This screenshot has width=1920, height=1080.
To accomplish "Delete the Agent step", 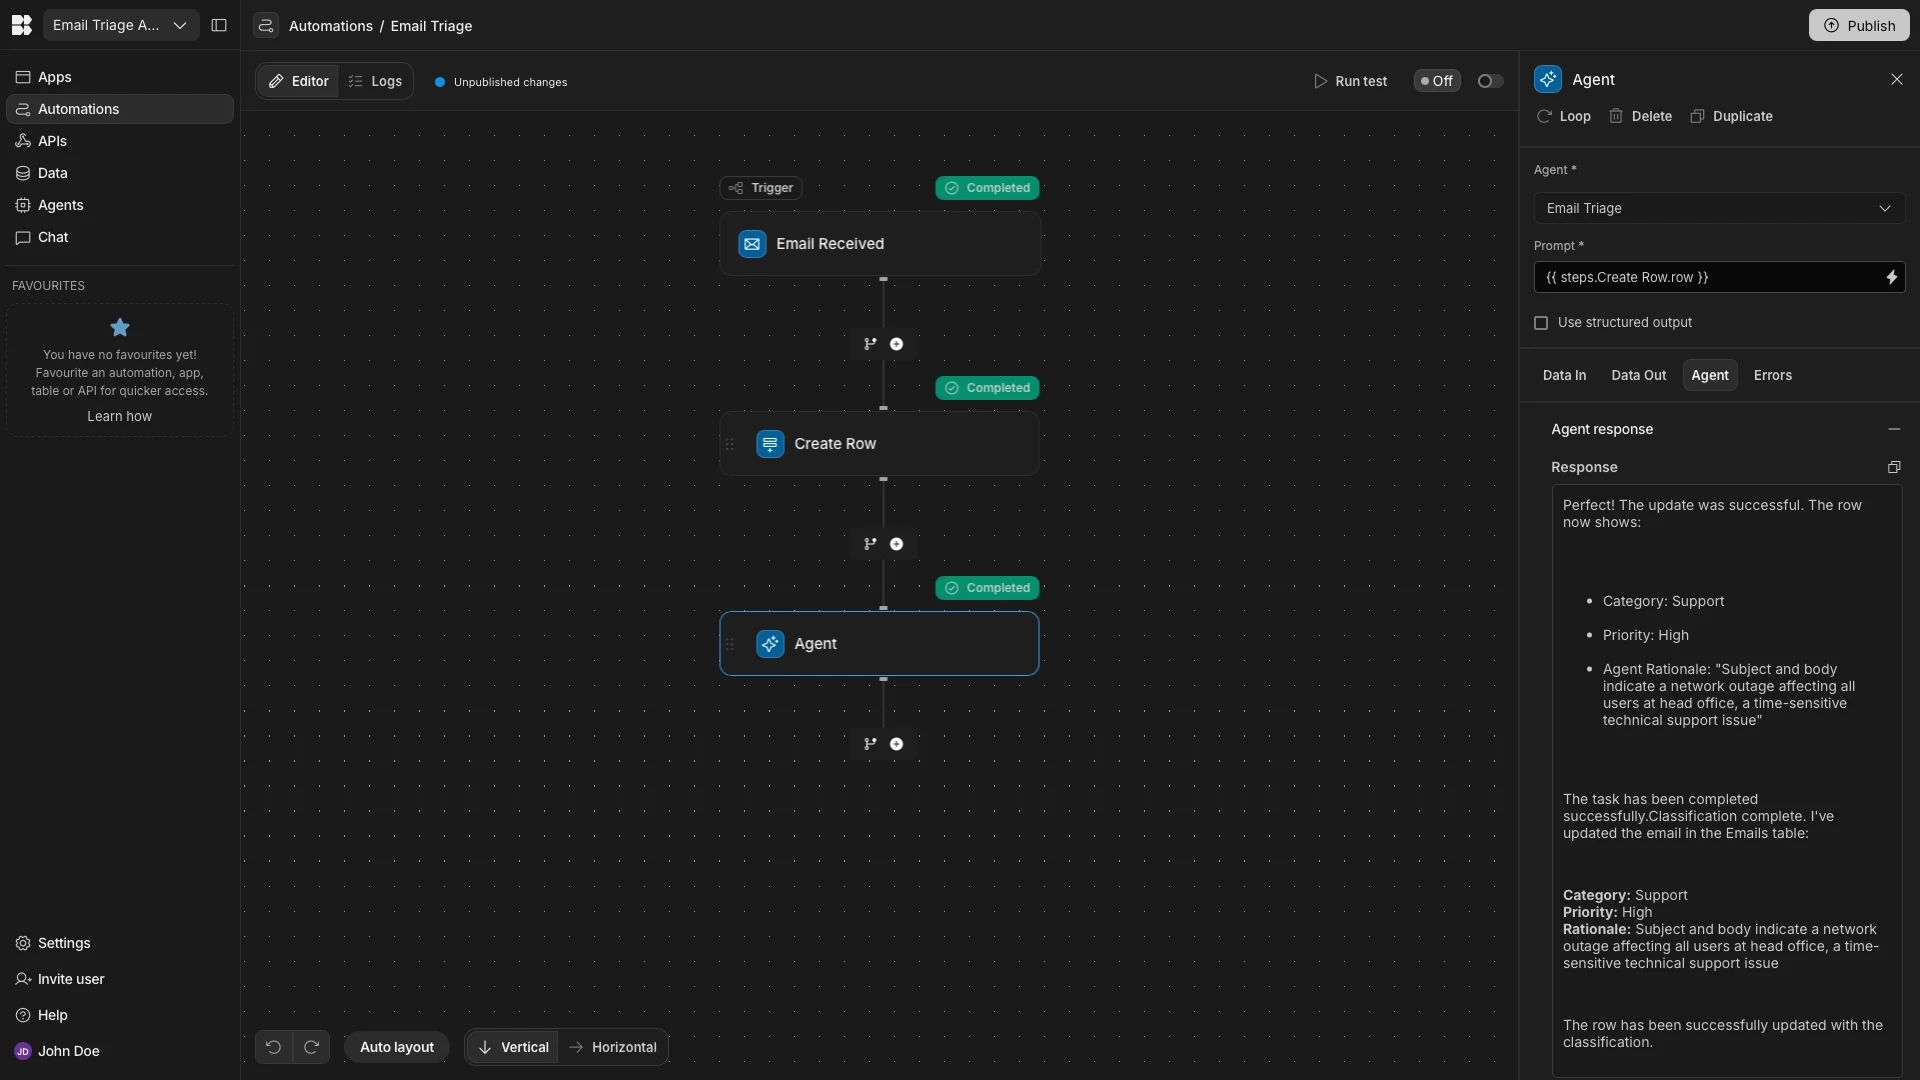I will (x=1640, y=116).
